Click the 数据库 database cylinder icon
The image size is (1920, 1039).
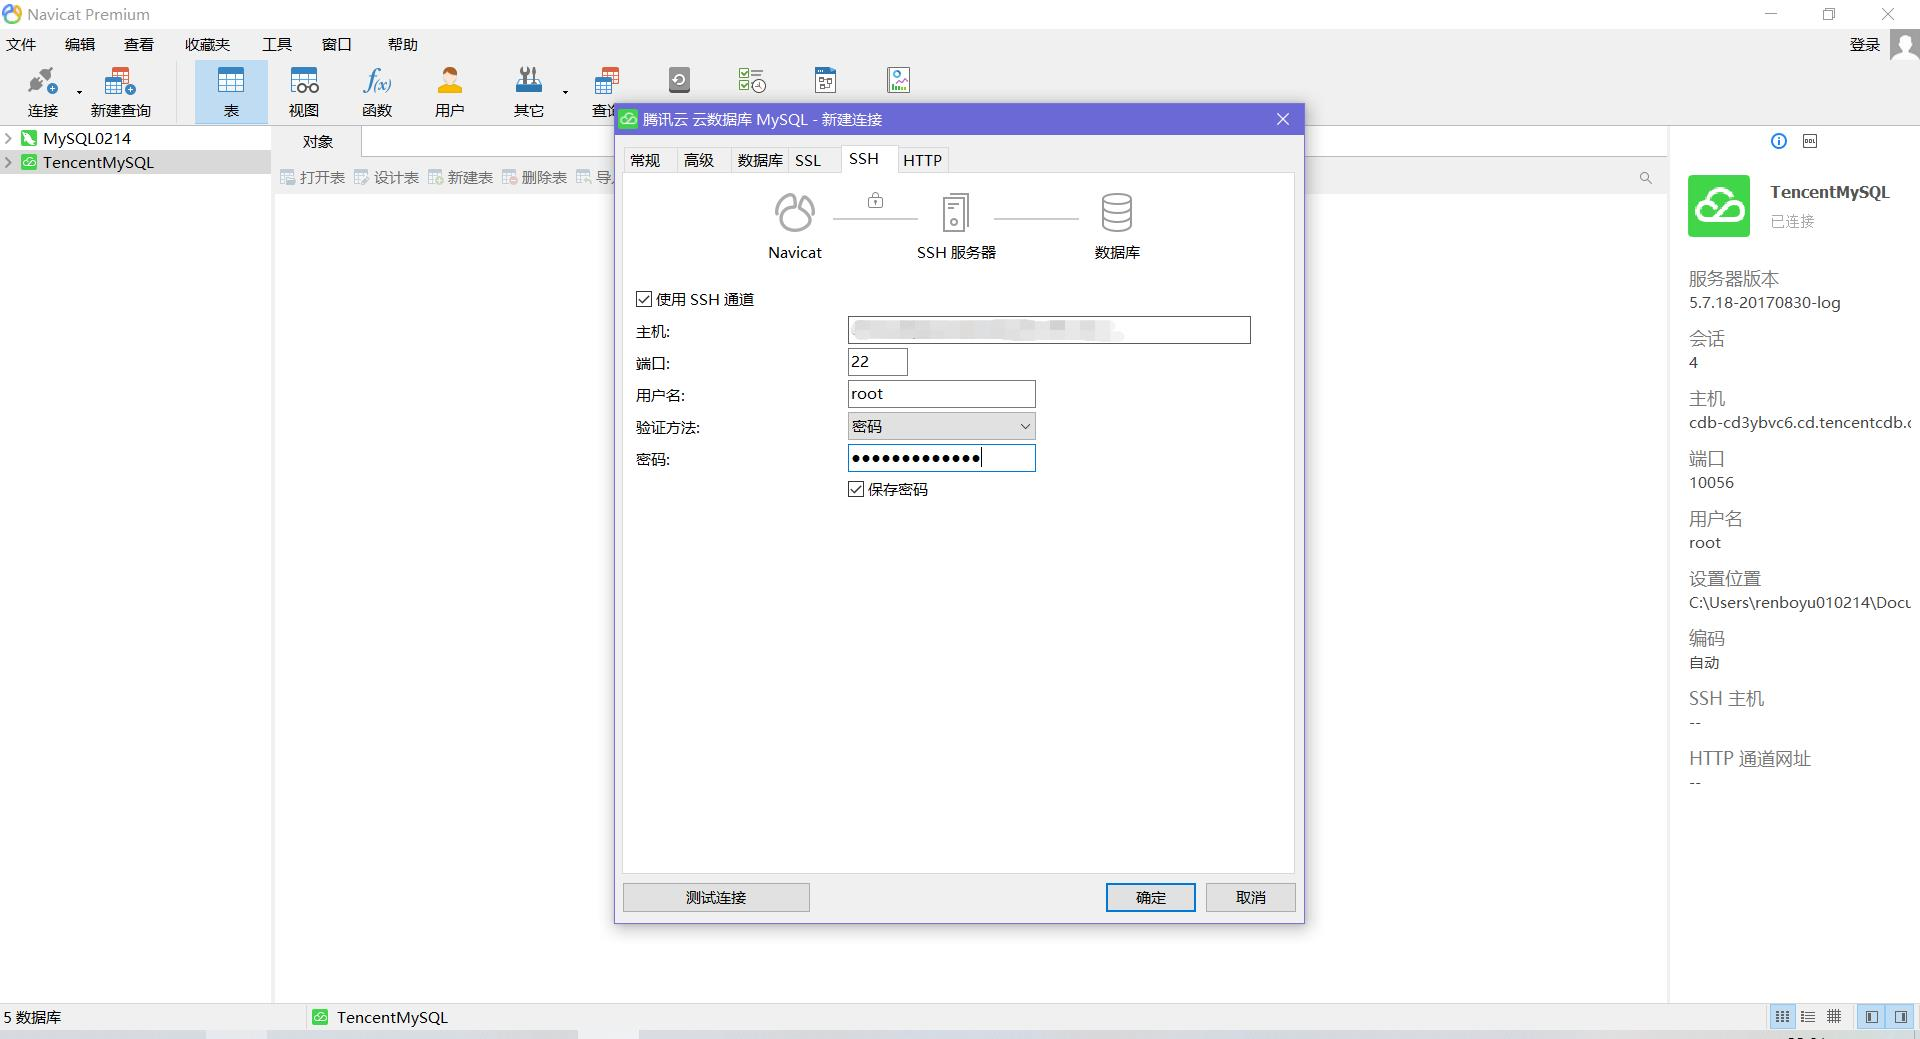[1117, 212]
